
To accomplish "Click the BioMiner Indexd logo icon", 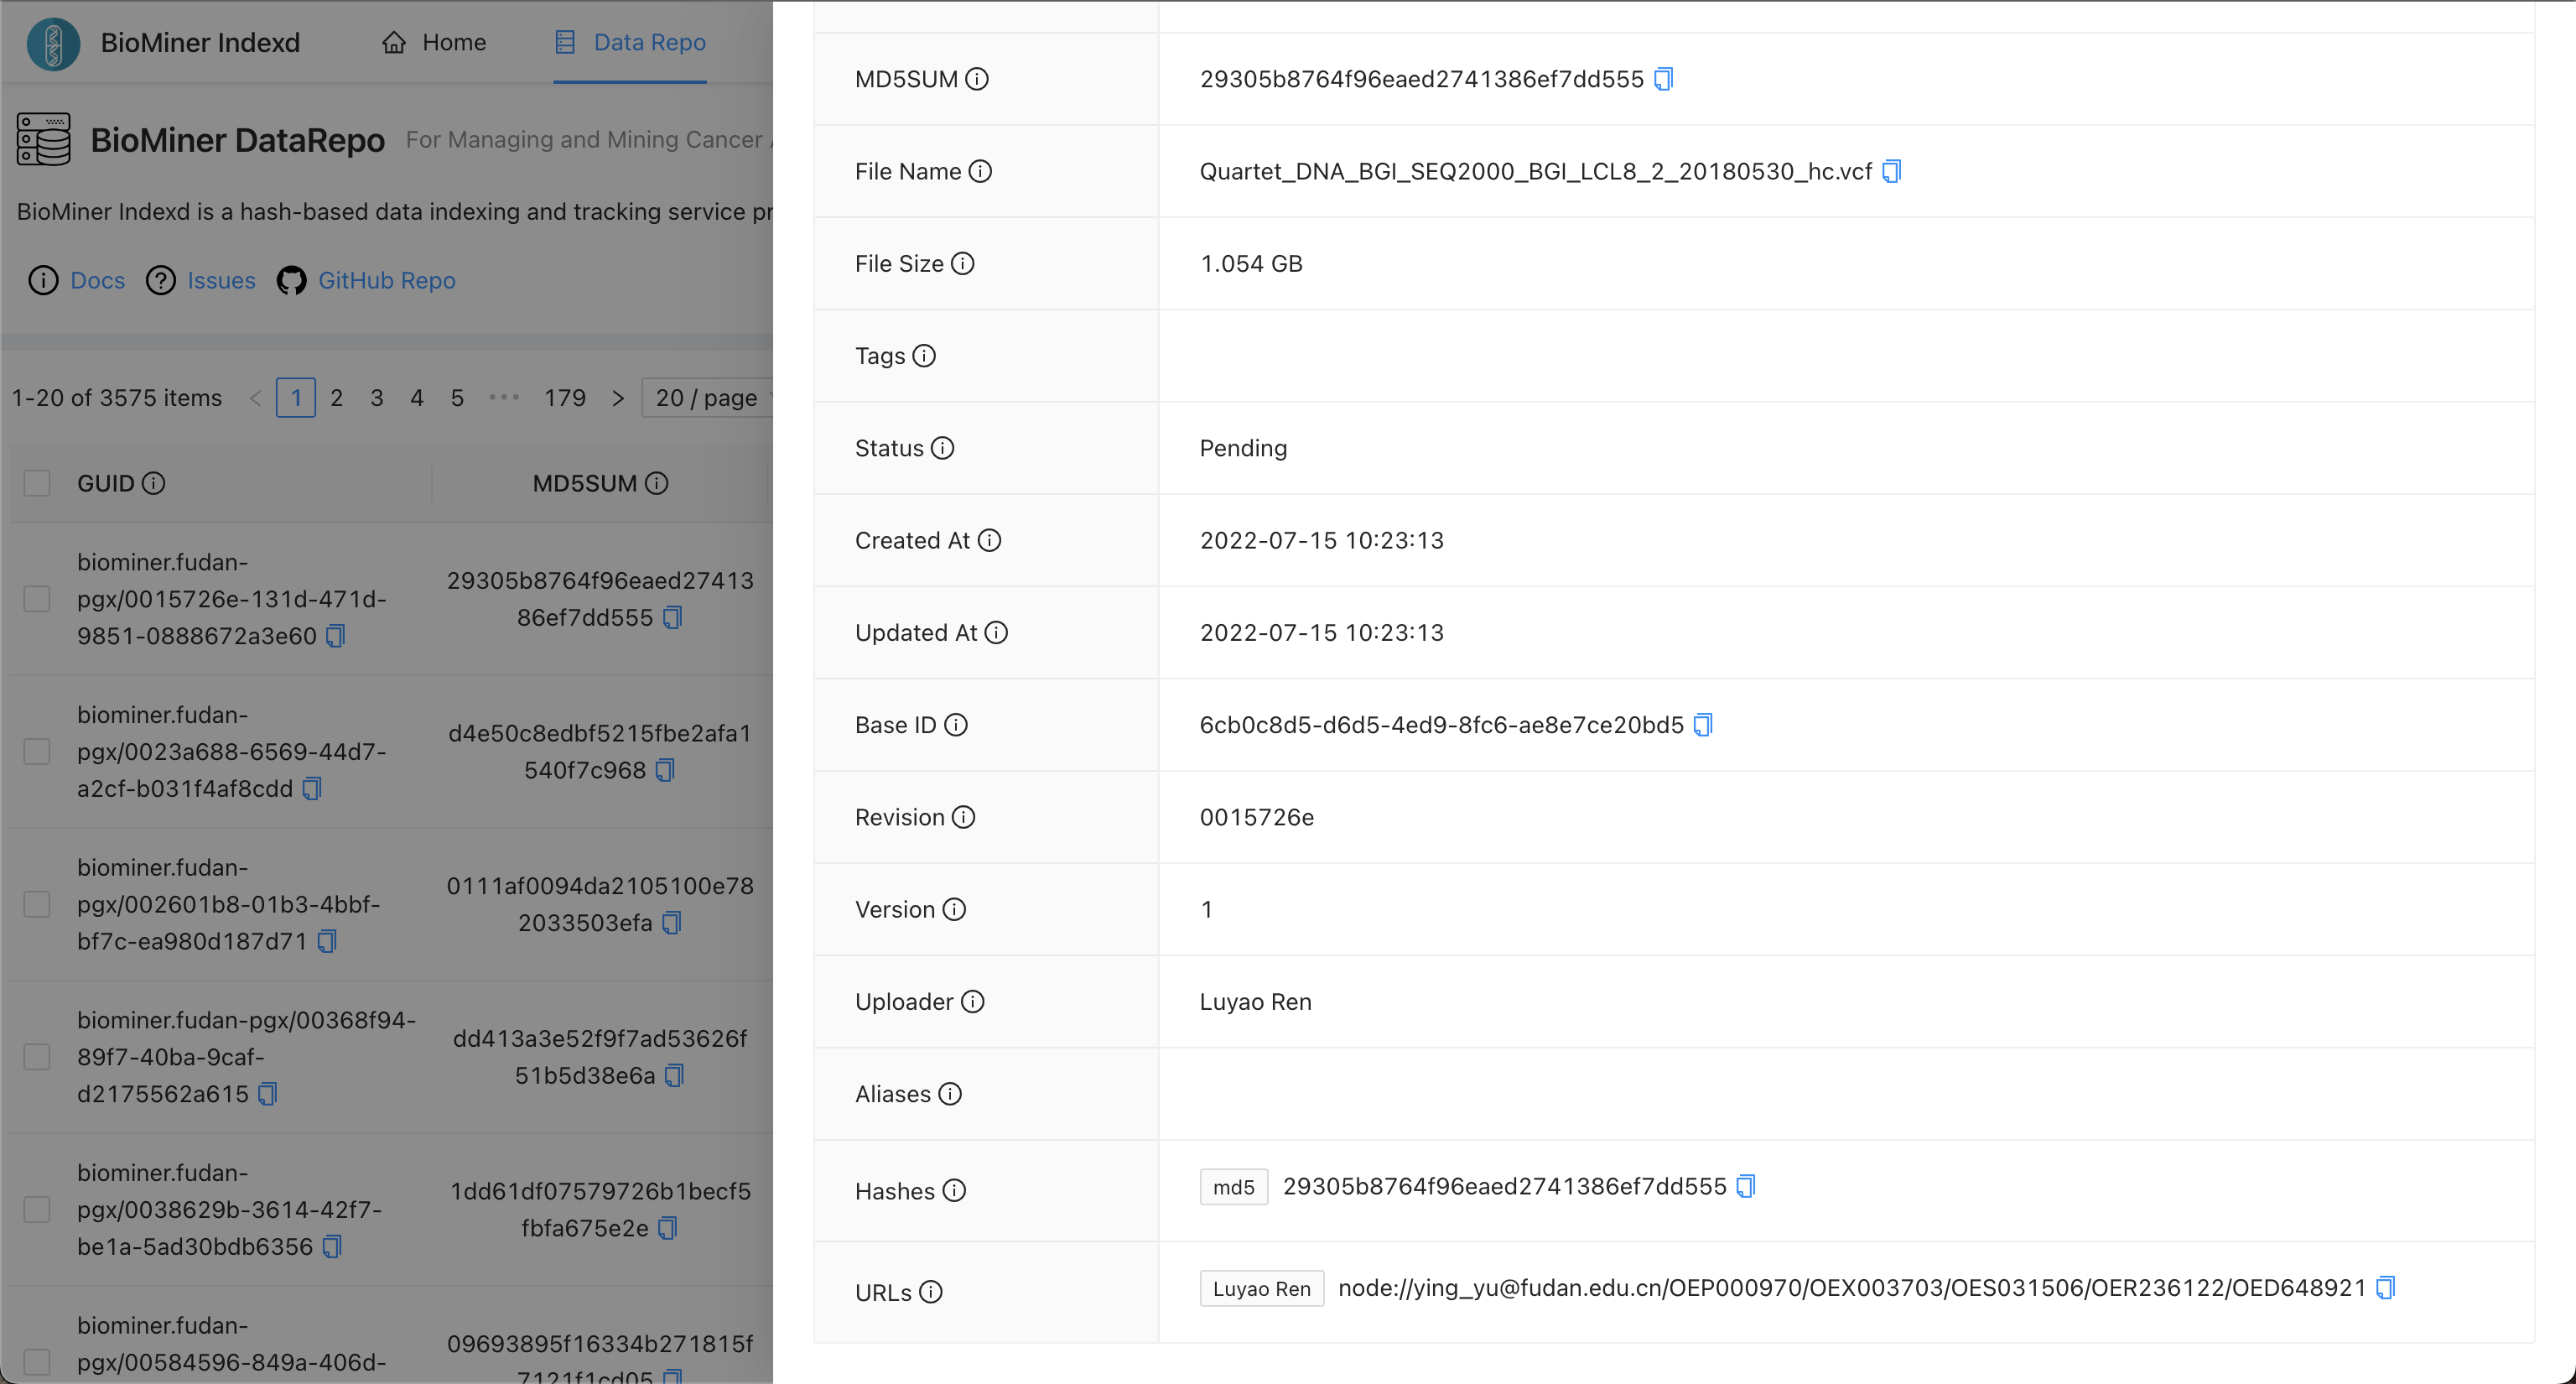I will [53, 43].
